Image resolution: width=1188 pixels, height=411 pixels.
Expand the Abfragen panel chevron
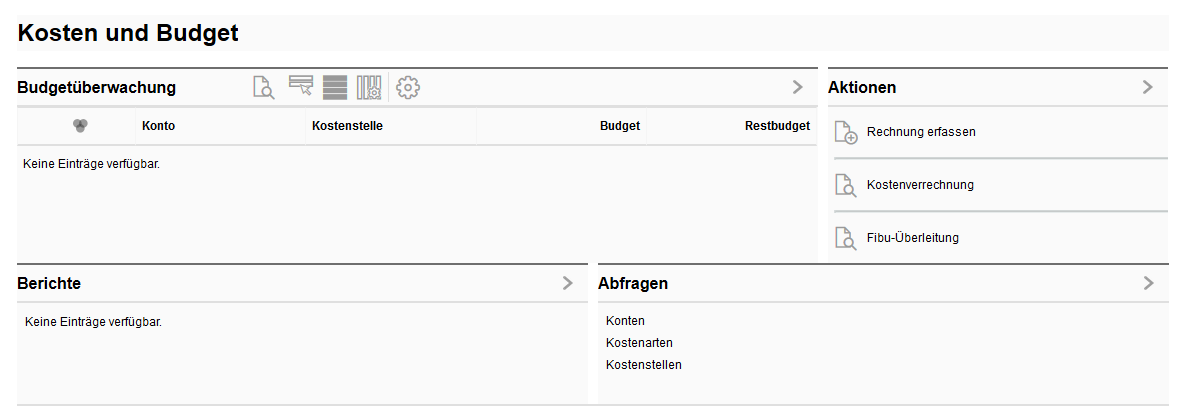tap(1147, 283)
